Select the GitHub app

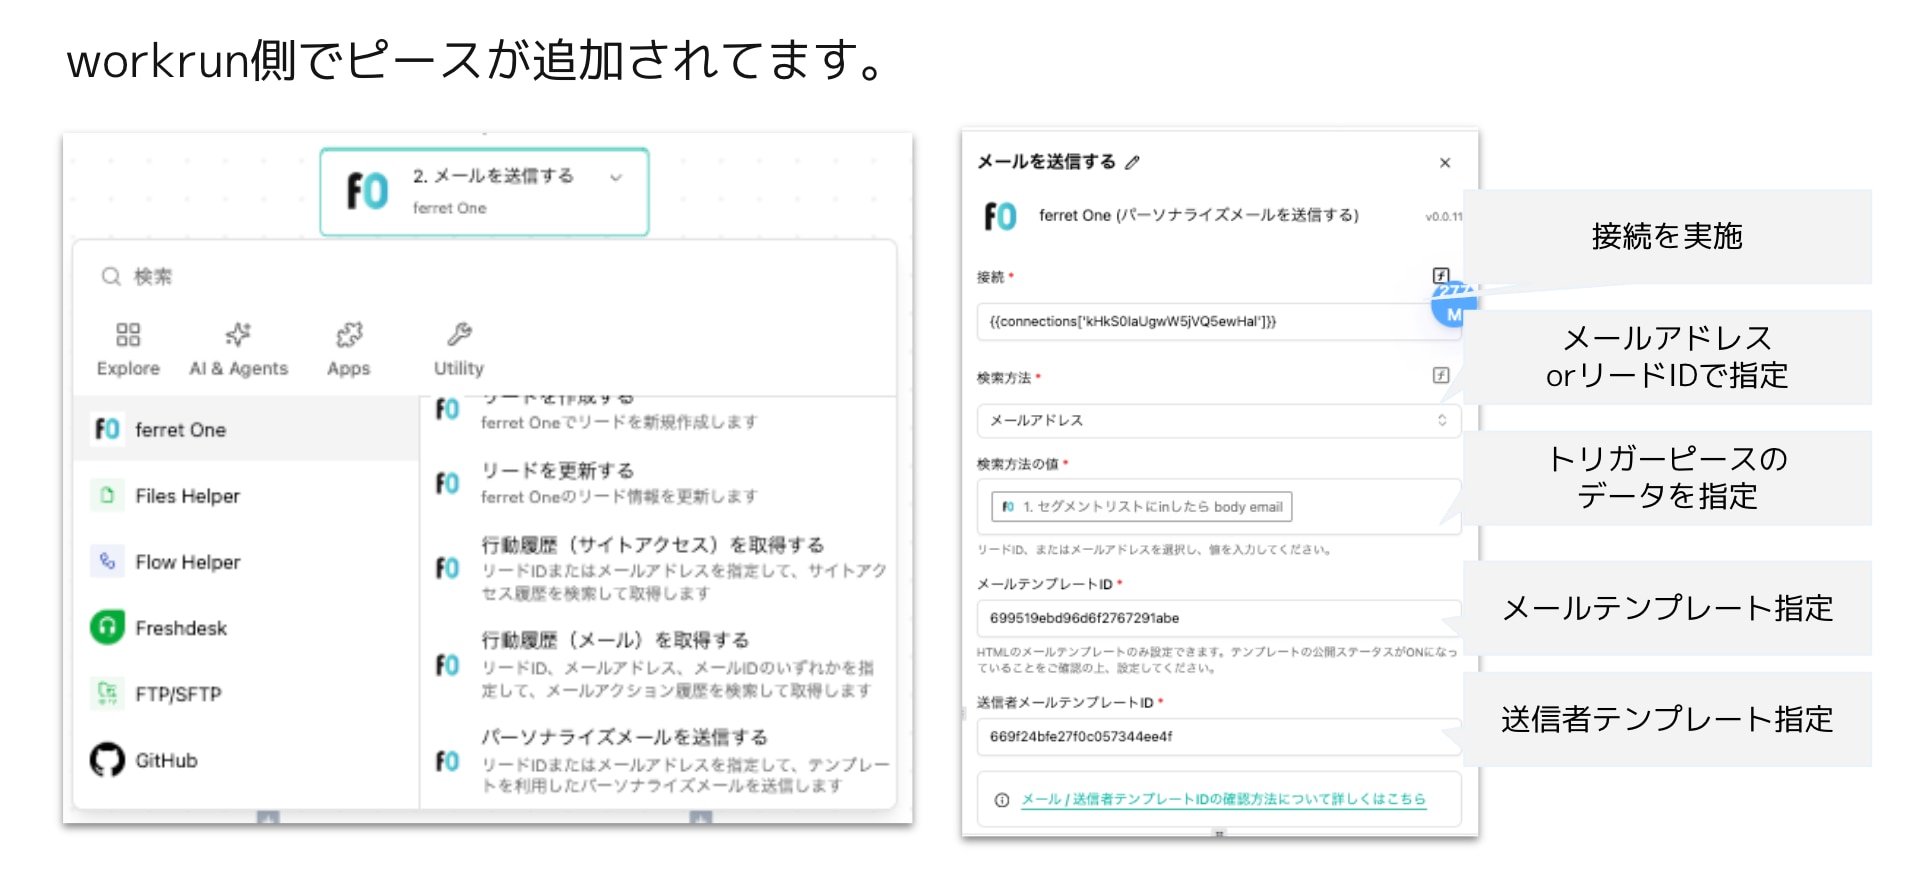tap(166, 760)
